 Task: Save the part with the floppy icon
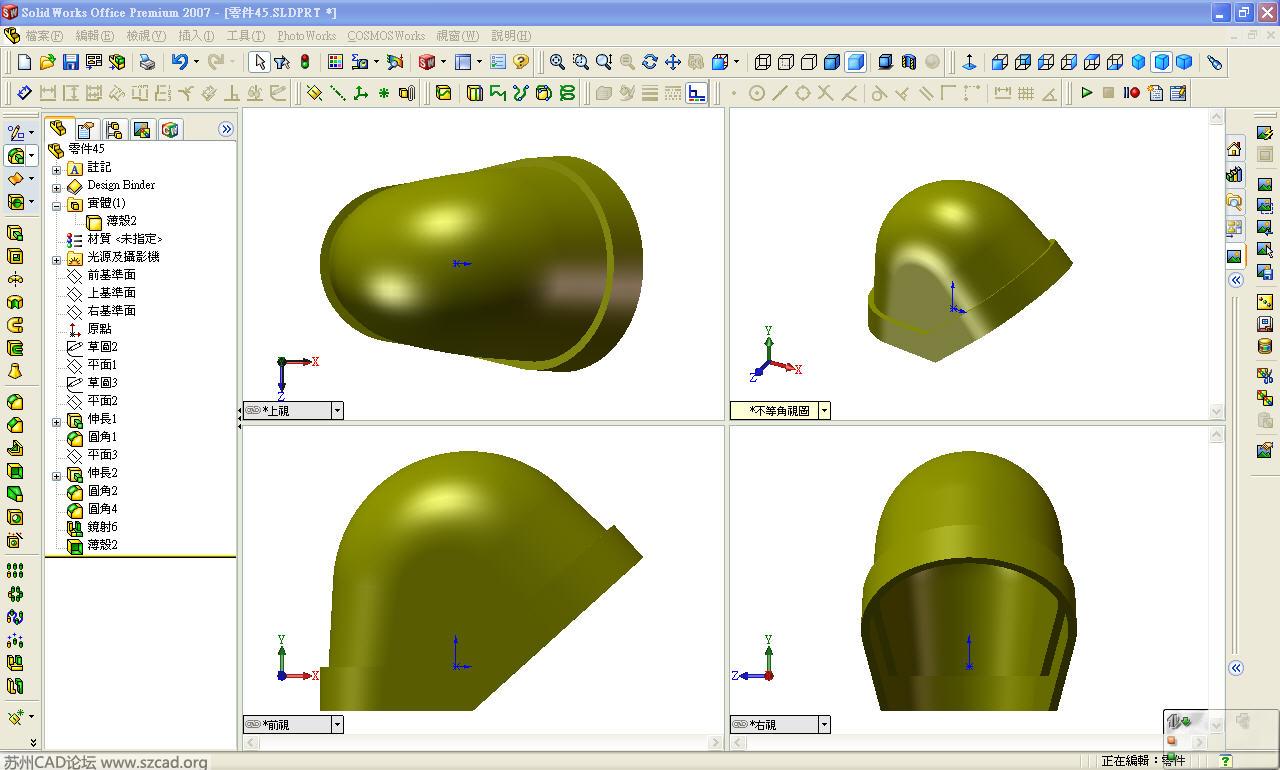click(x=70, y=62)
